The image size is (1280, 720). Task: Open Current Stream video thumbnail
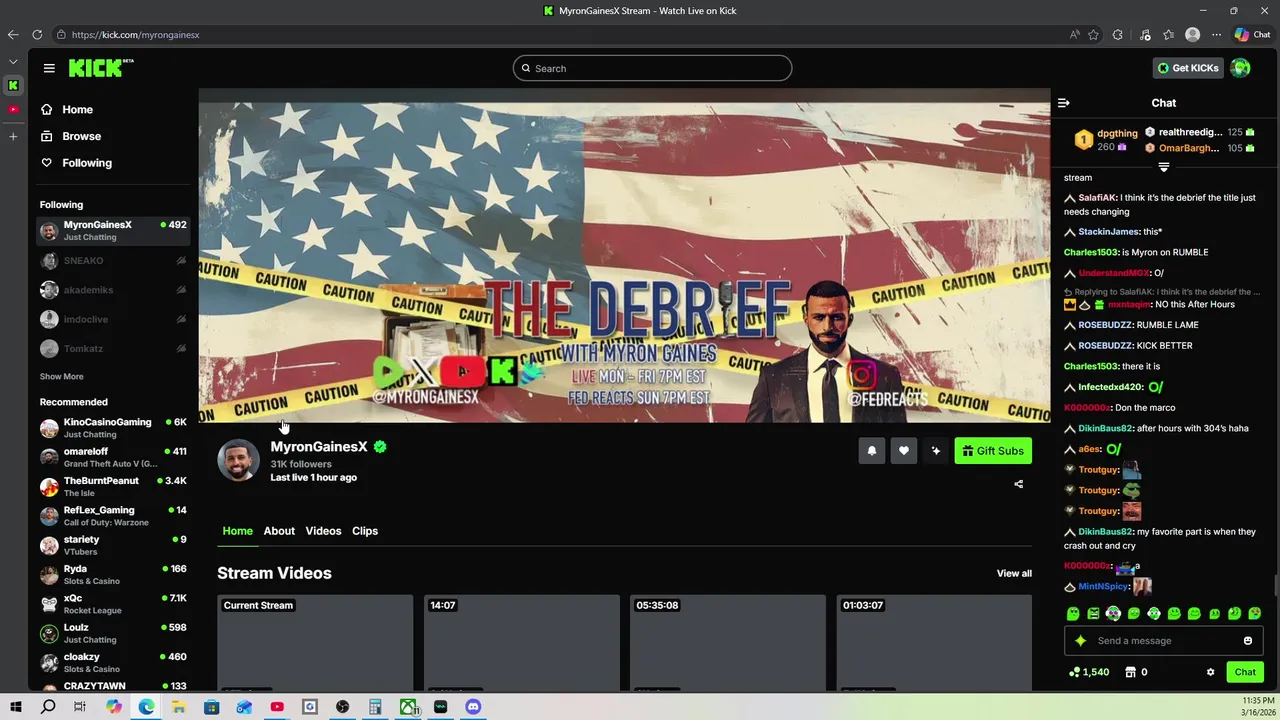315,642
